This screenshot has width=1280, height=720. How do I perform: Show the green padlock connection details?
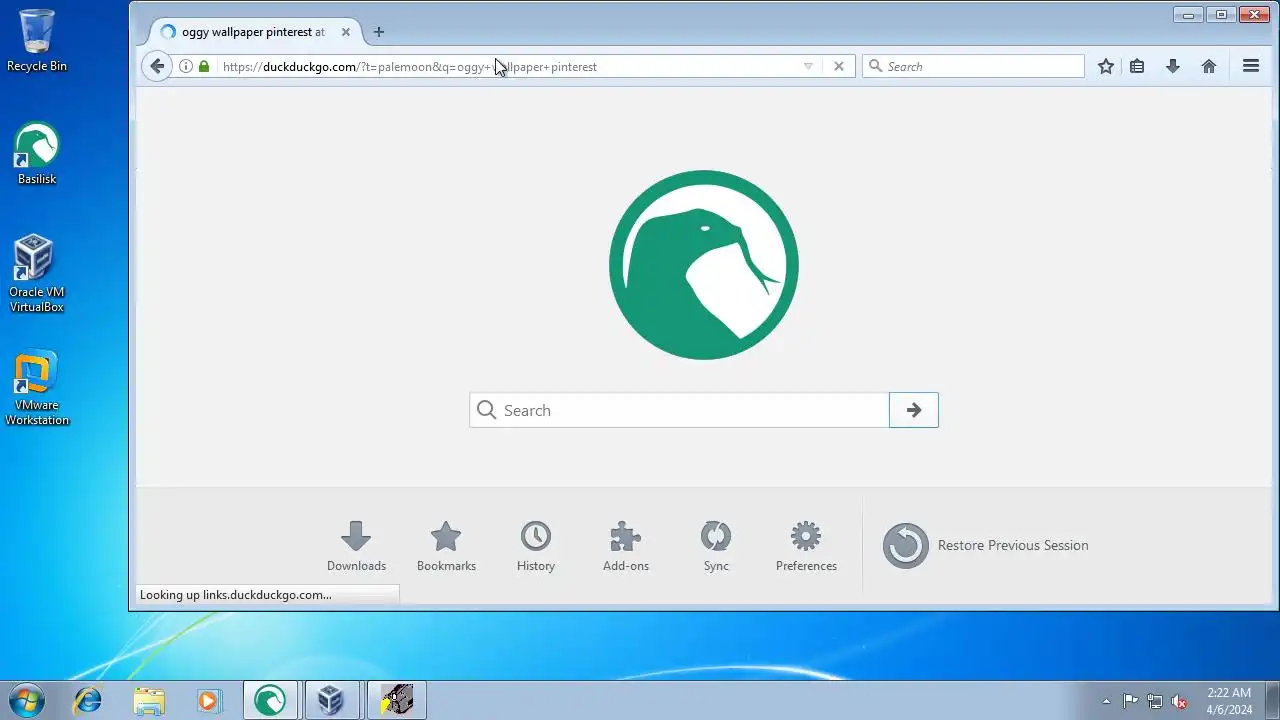point(204,66)
